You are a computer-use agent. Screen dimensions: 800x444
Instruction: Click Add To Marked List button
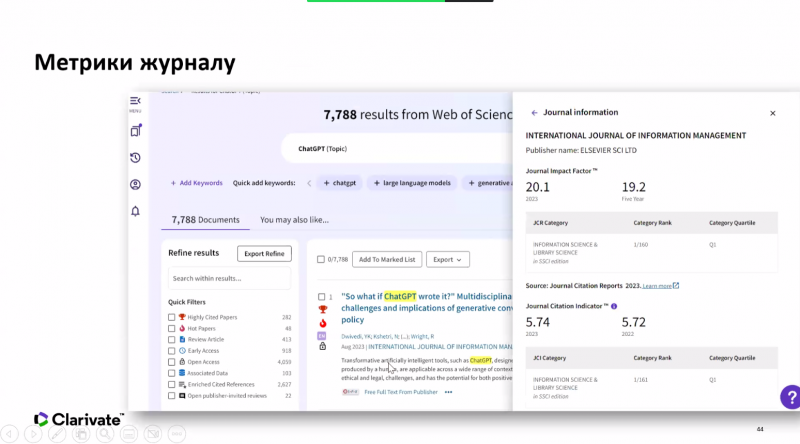point(387,259)
